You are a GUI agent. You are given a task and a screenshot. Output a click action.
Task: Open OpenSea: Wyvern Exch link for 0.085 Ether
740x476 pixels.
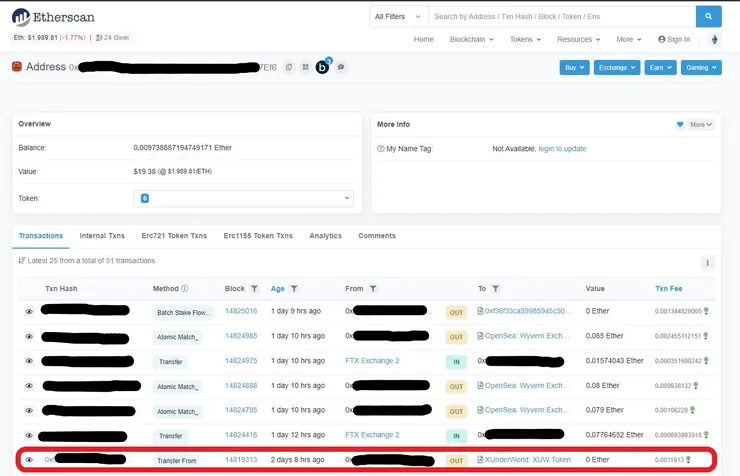[x=527, y=336]
